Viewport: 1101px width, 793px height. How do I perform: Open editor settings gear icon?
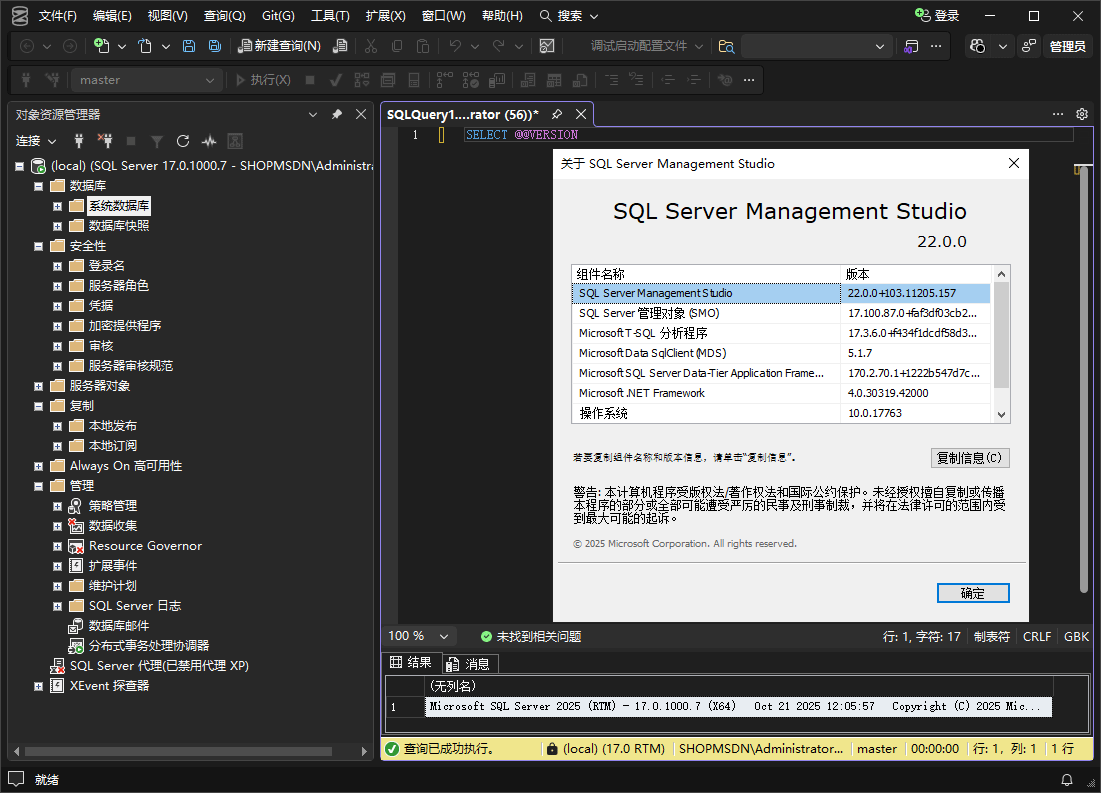[x=1081, y=114]
